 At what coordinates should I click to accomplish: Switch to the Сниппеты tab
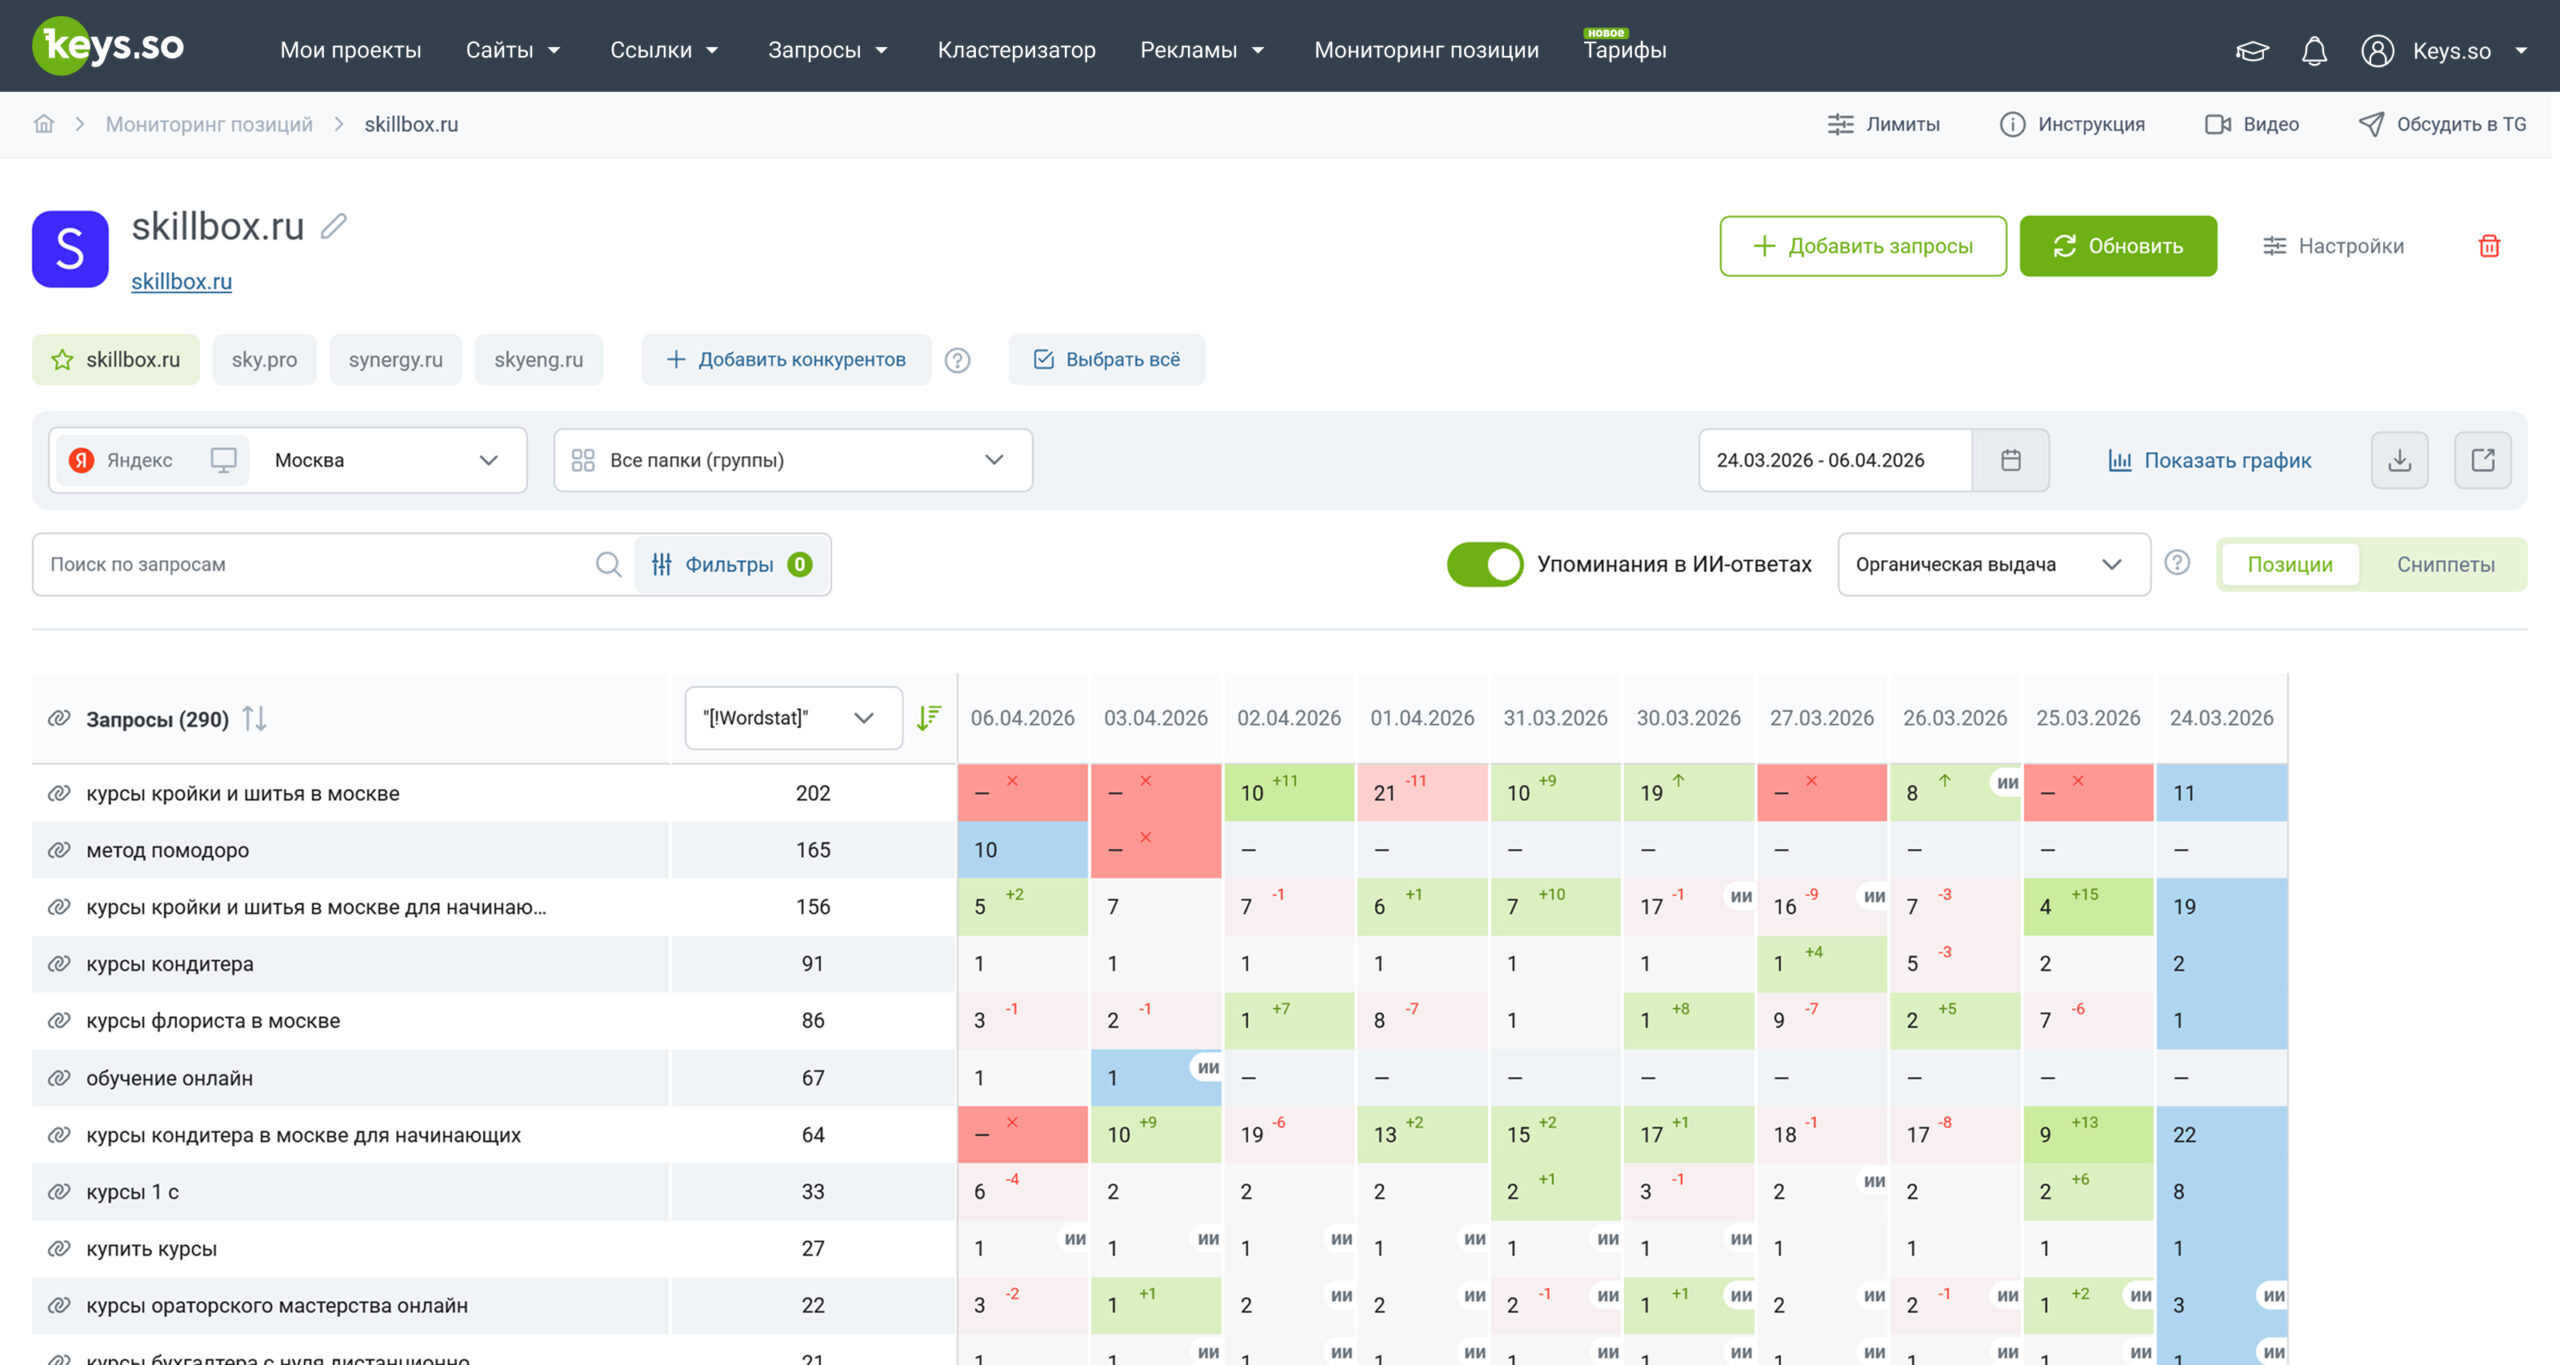[x=2445, y=564]
